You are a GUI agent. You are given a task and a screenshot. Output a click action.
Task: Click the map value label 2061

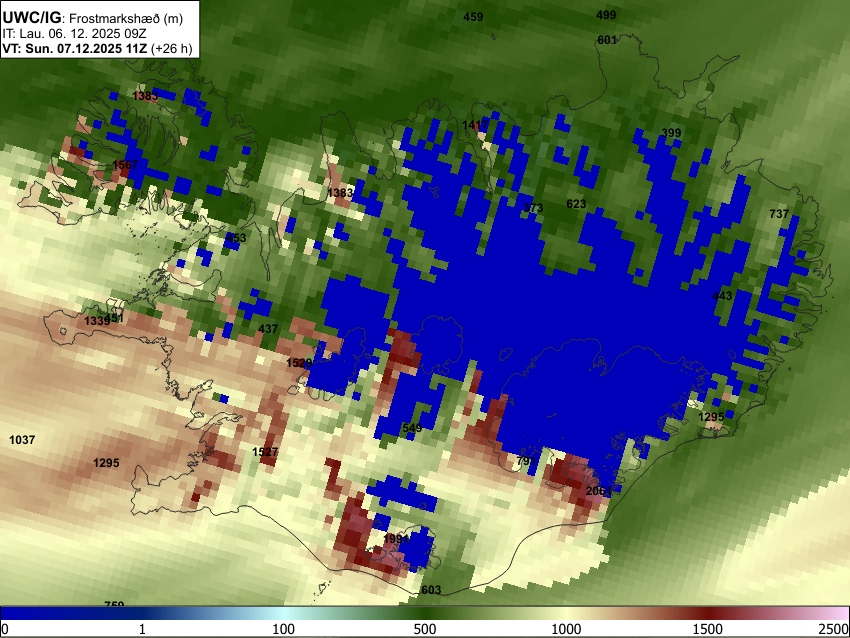point(599,491)
